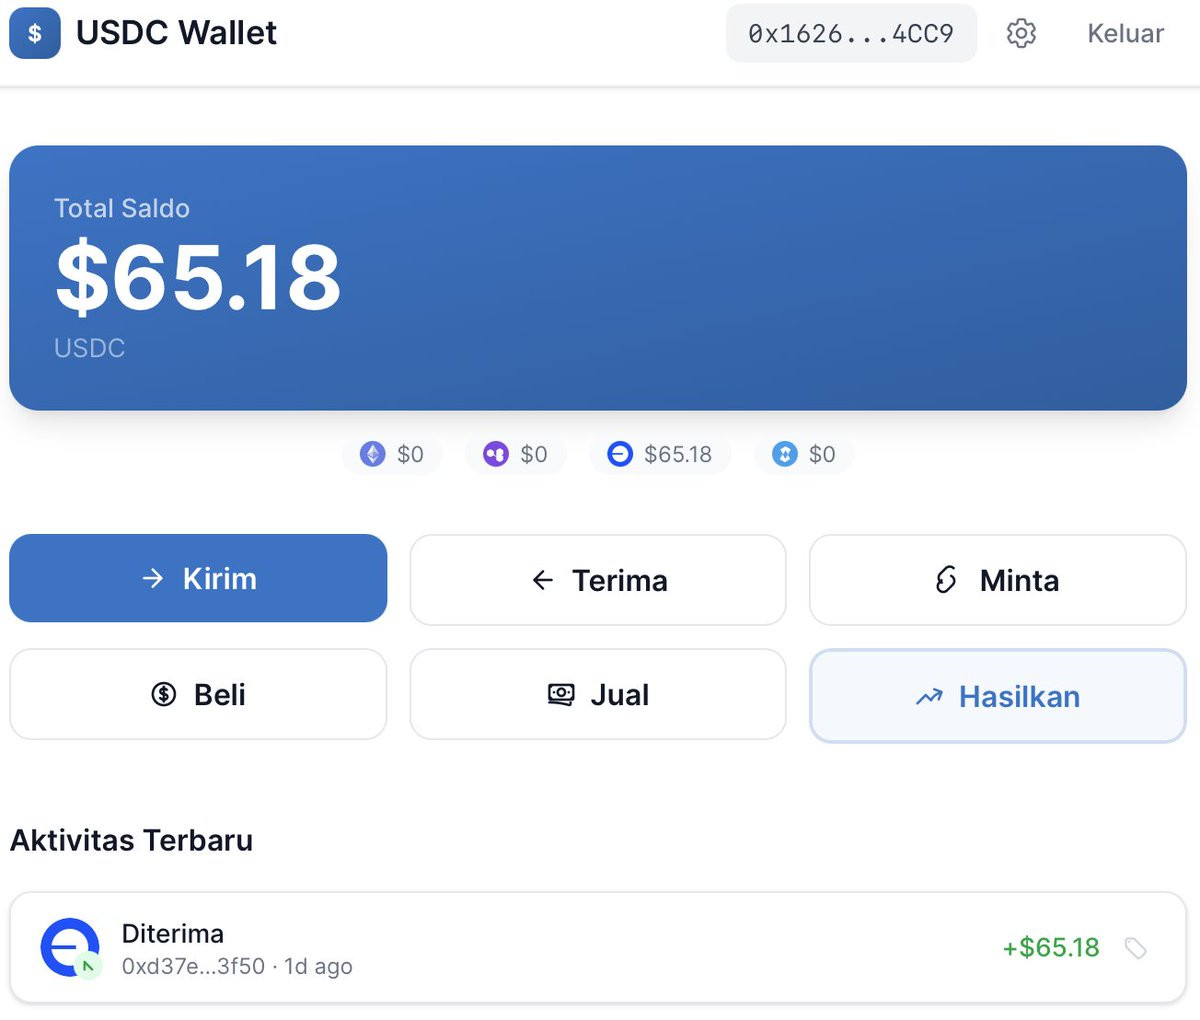The height and width of the screenshot is (1020, 1200).
Task: Click the USDC Wallet title
Action: pos(177,33)
